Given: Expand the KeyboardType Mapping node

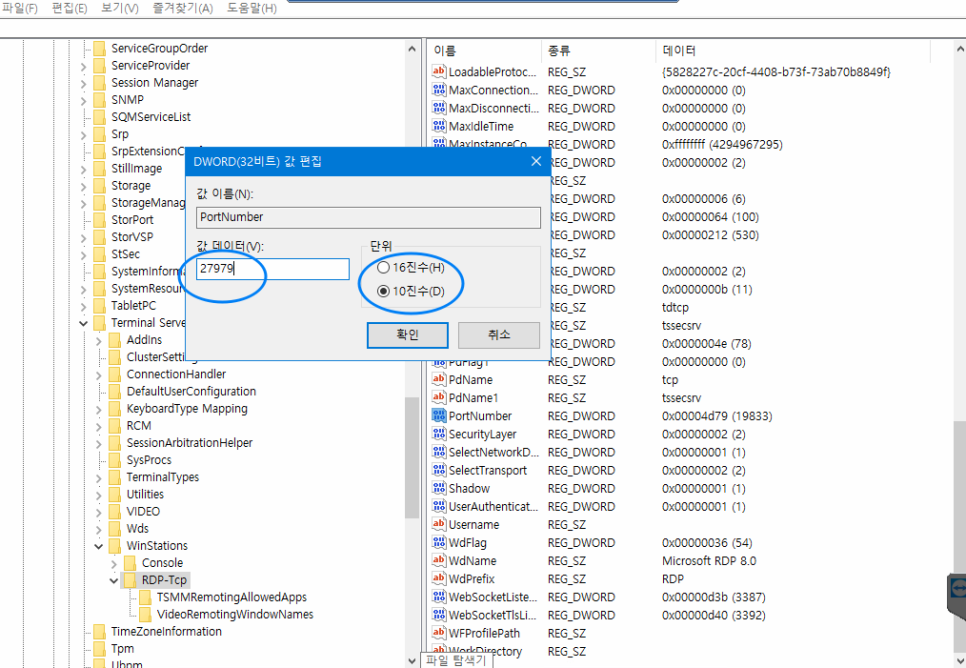Looking at the screenshot, I should tap(99, 409).
